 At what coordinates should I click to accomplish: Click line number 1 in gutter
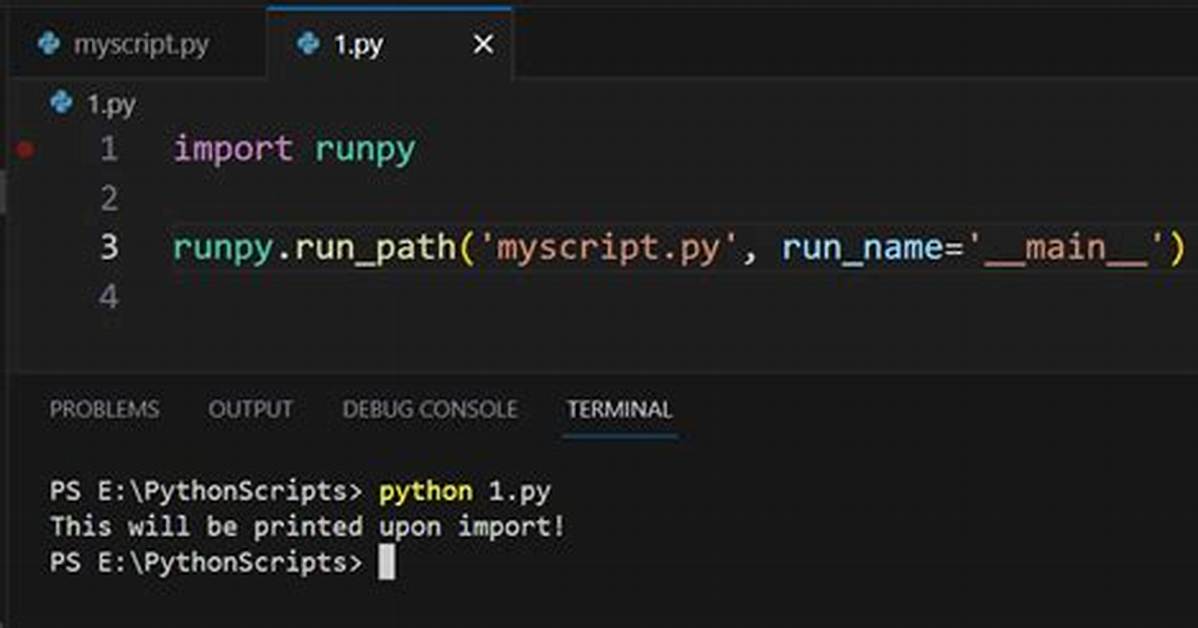pos(109,149)
